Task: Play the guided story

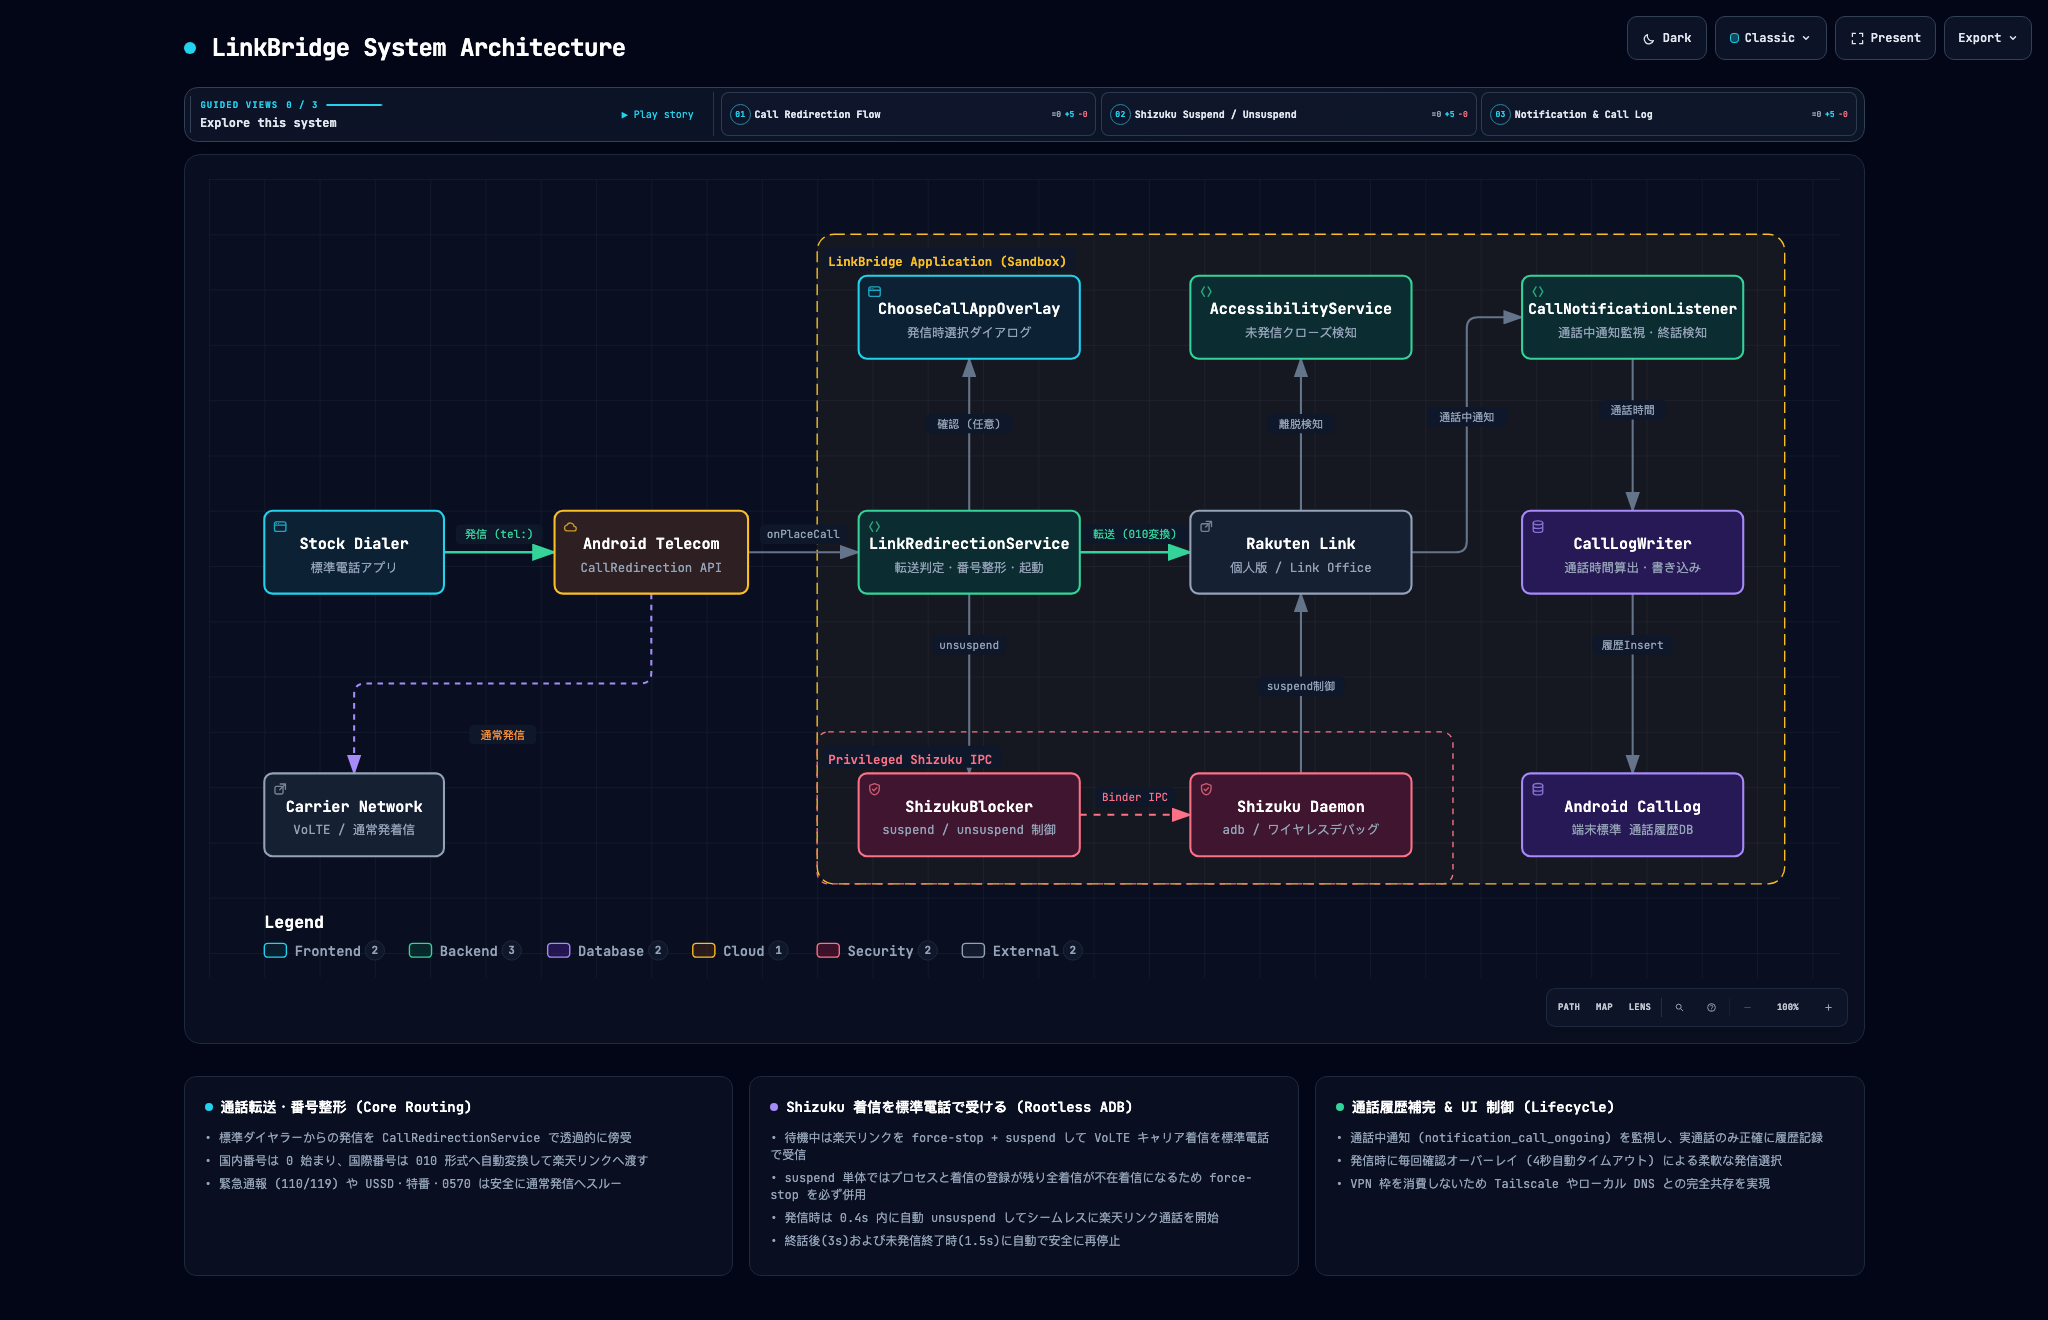Action: click(657, 115)
